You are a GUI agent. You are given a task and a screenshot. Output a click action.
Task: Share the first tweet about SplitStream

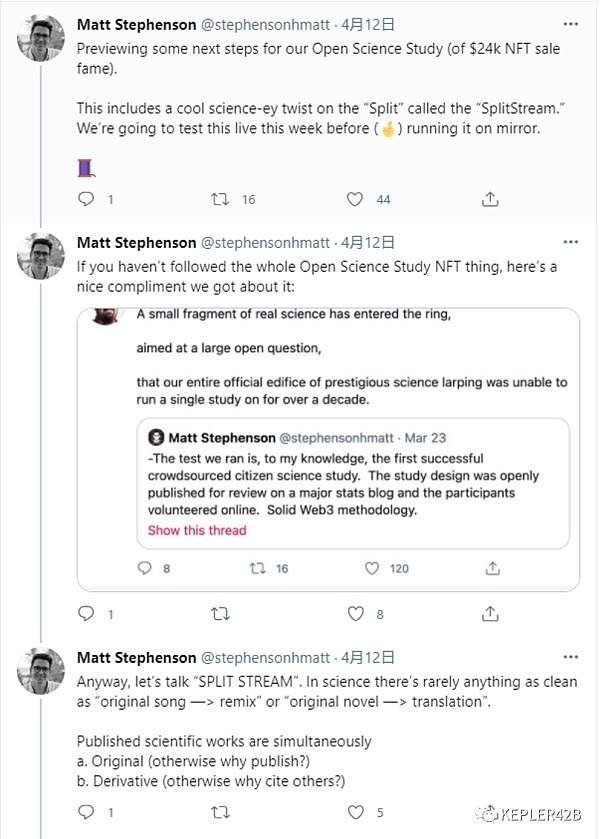pos(490,199)
